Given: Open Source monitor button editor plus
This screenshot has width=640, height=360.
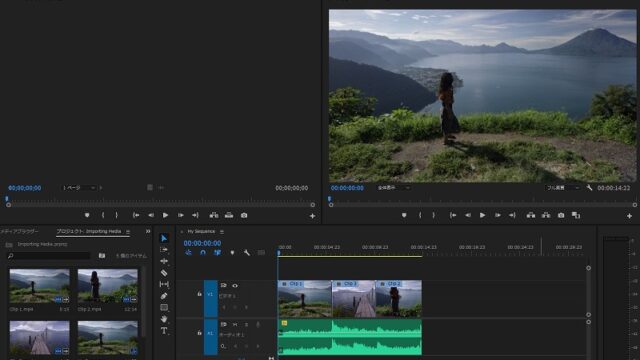Looking at the screenshot, I should (x=312, y=216).
